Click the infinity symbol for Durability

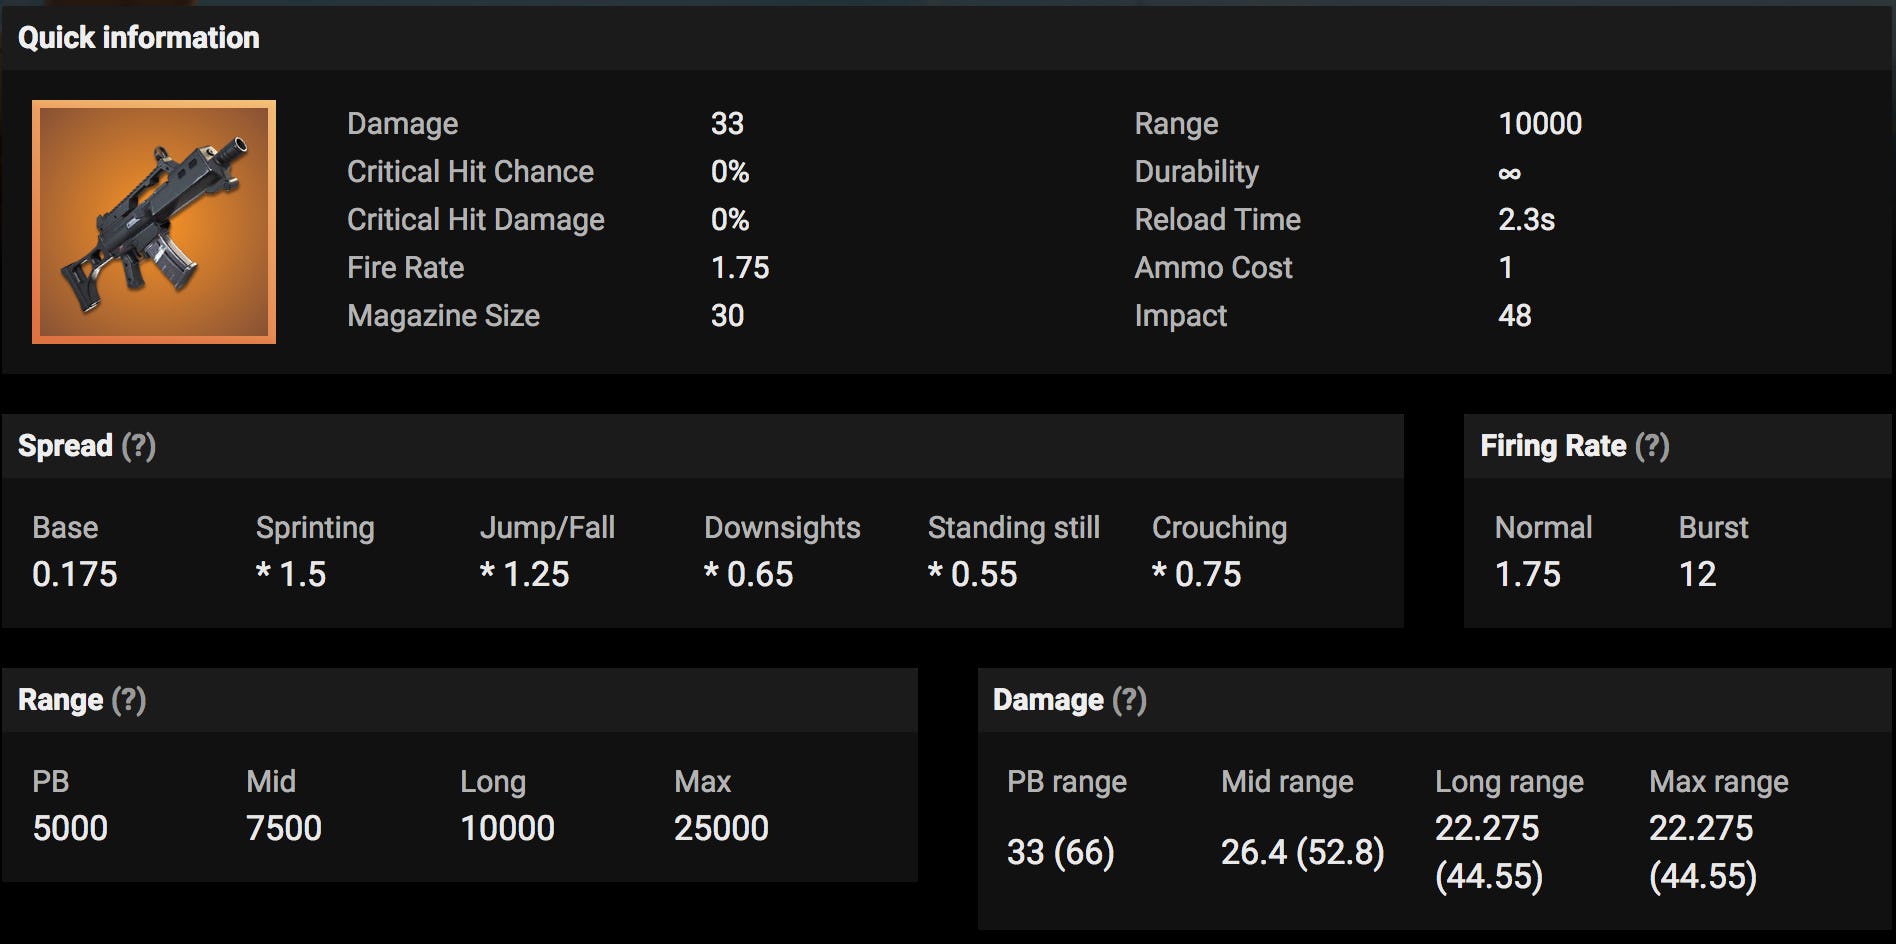tap(1509, 173)
